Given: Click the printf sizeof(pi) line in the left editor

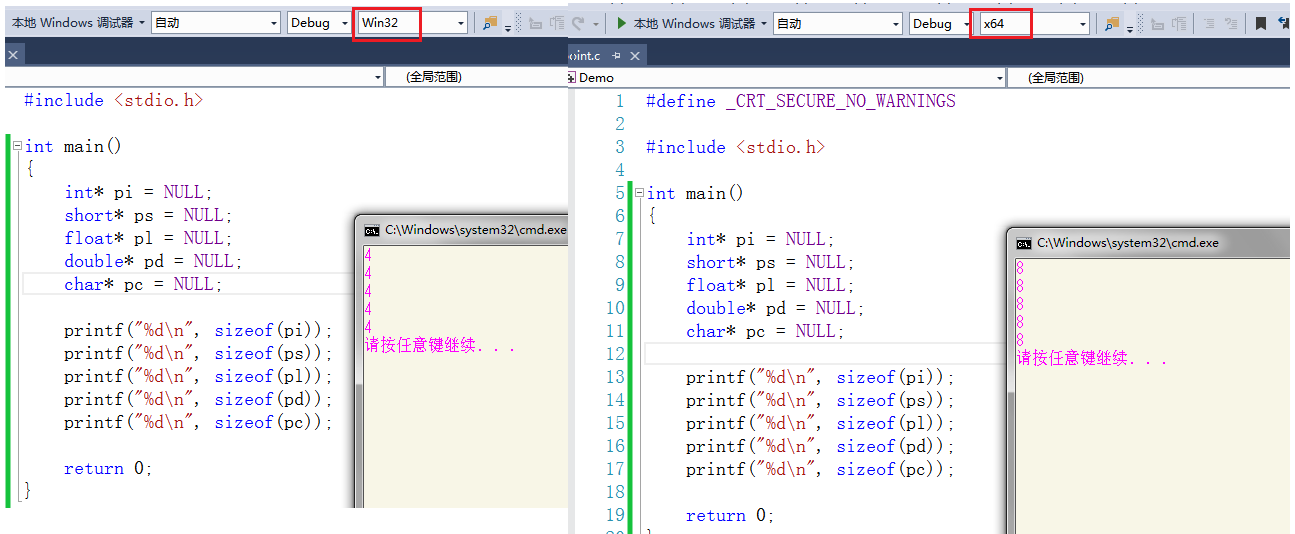Looking at the screenshot, I should 198,330.
